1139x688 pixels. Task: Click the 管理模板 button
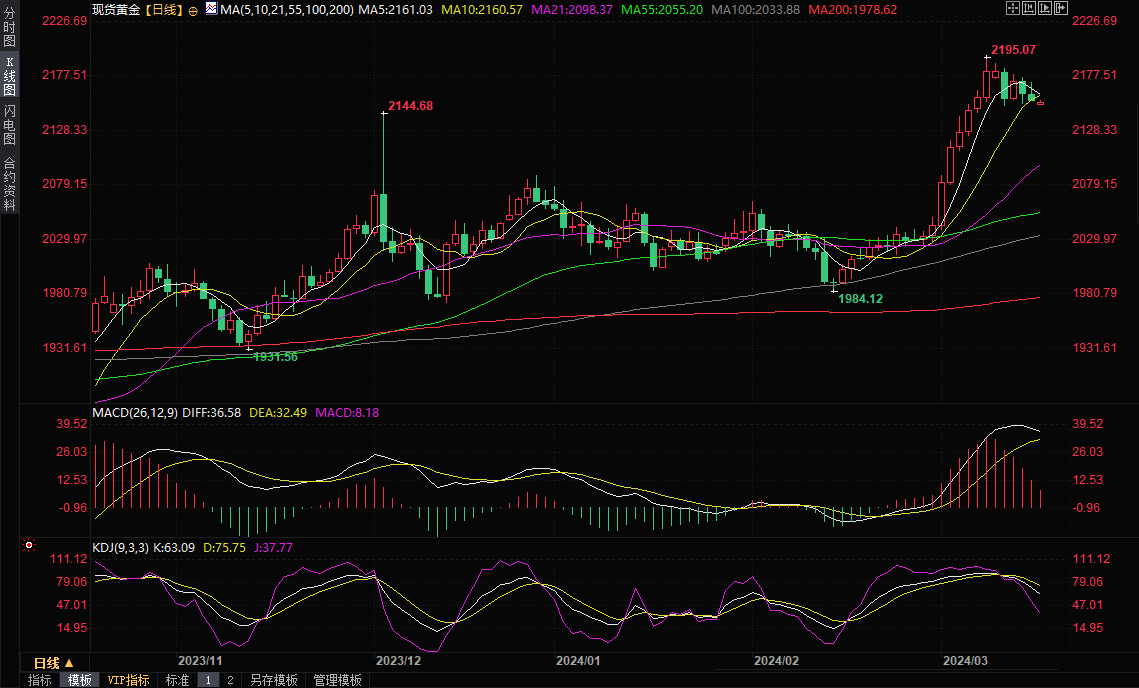click(x=337, y=680)
